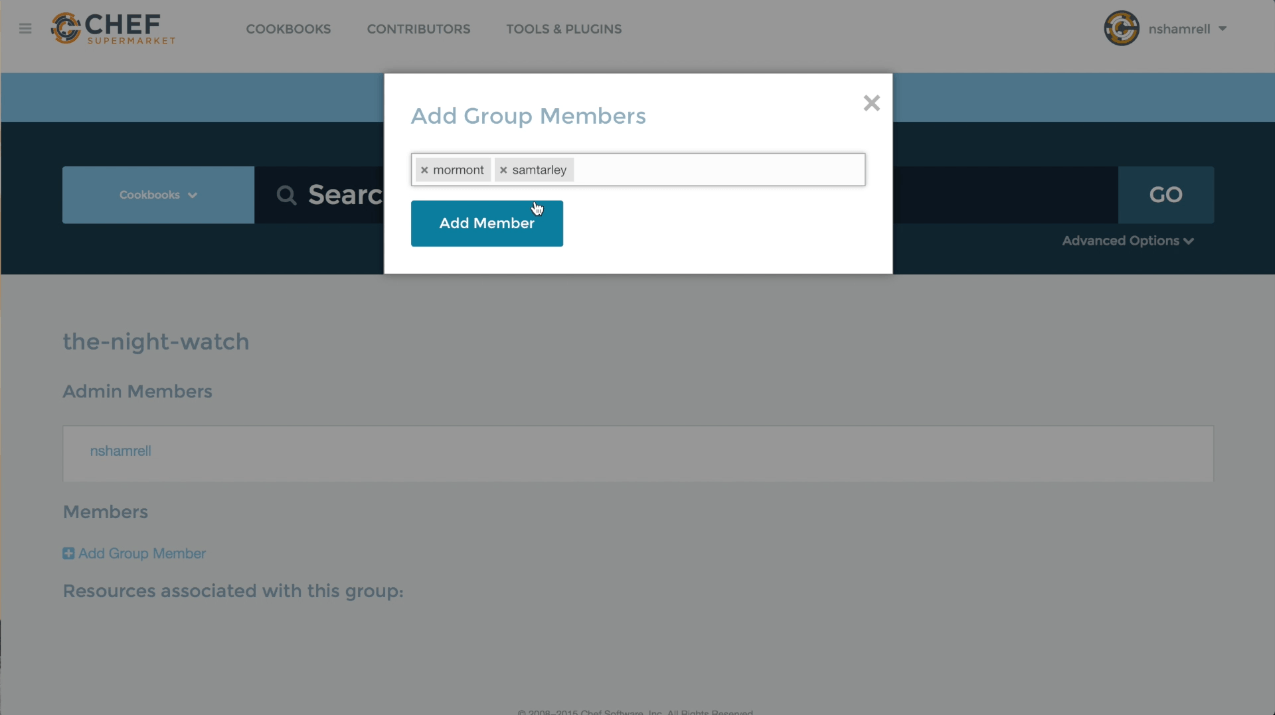This screenshot has height=715, width=1275.
Task: Click the search magnifying glass icon
Action: 287,194
